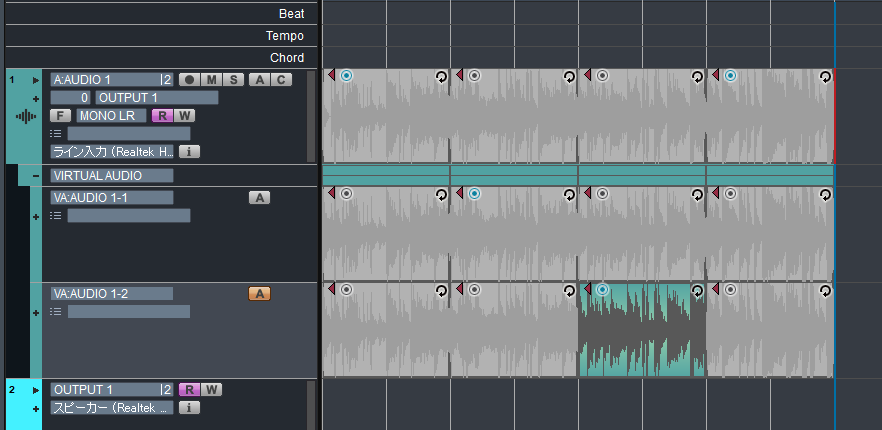Toggle the Read automation button on A:AUDIO 1
Screen dimensions: 882x430
[162, 116]
